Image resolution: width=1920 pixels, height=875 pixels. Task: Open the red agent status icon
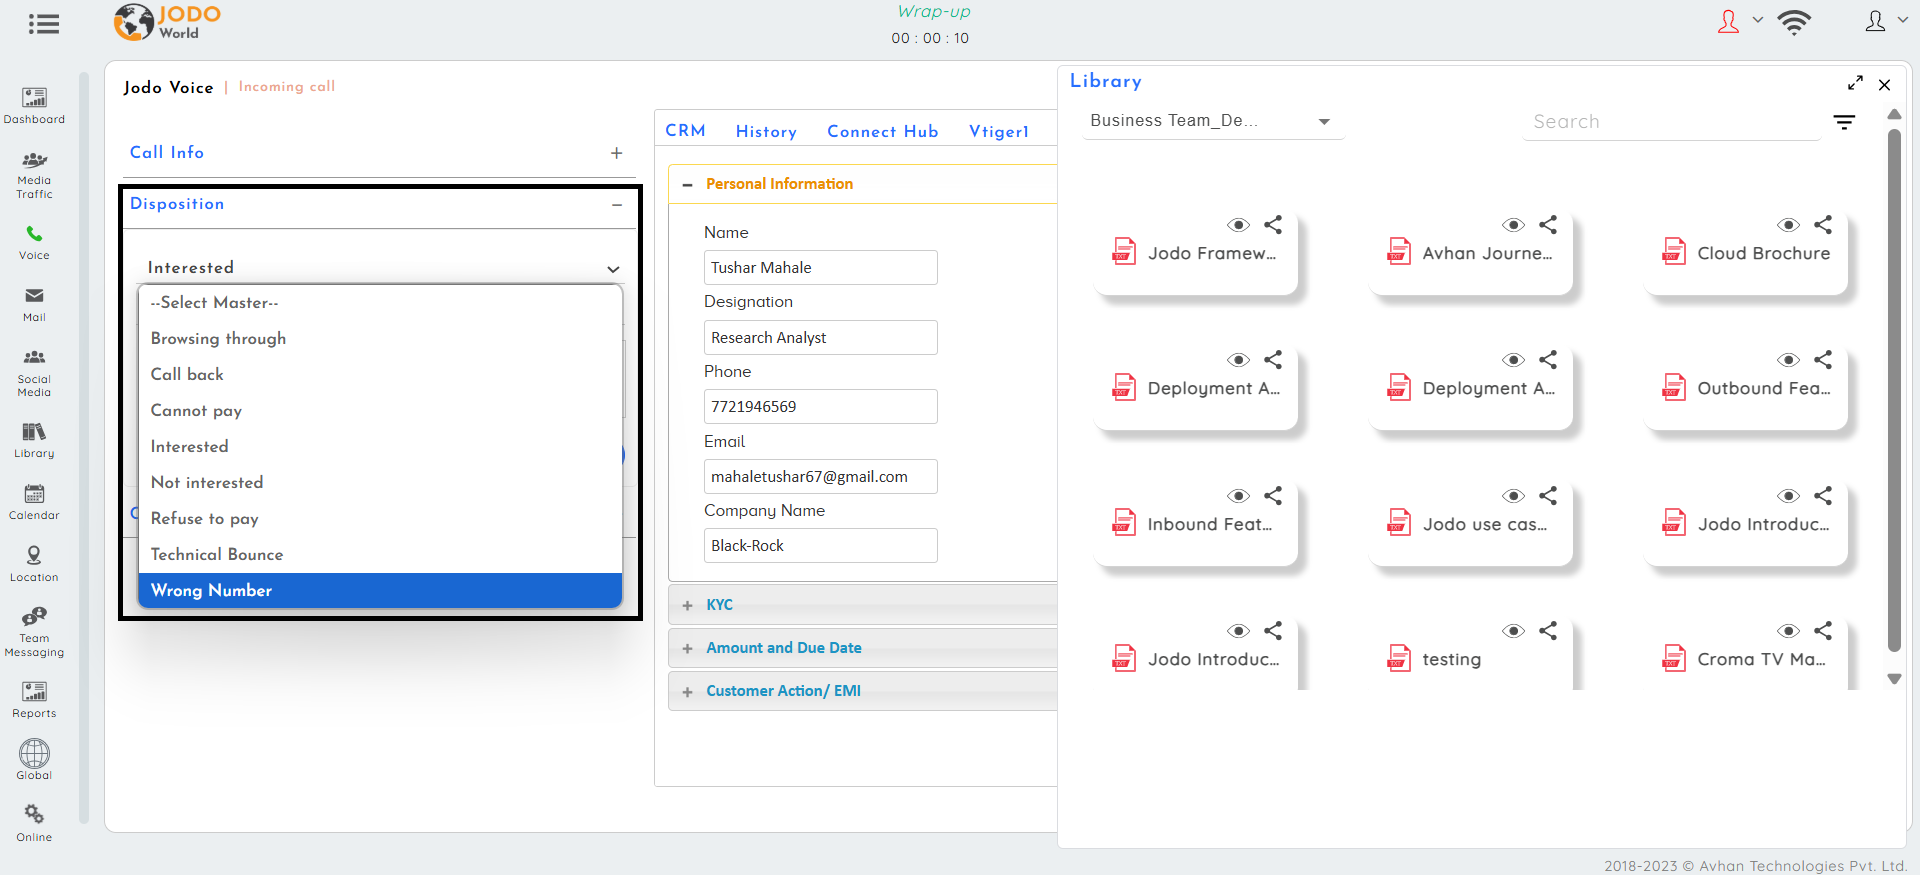coord(1728,22)
